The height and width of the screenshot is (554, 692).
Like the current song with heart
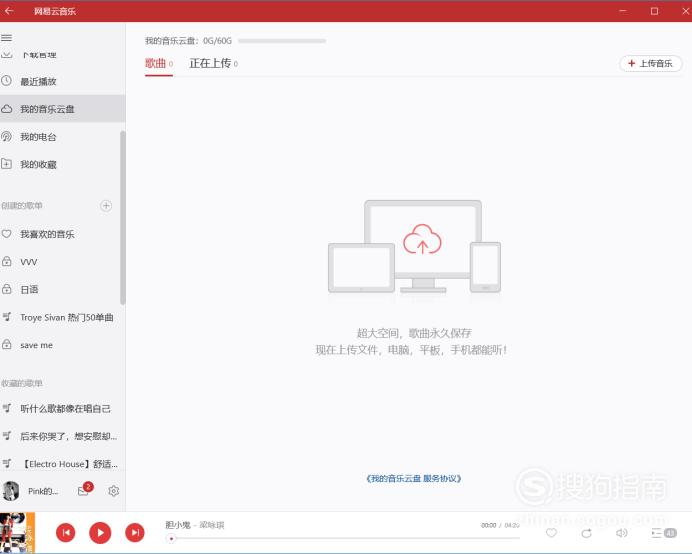coord(551,533)
